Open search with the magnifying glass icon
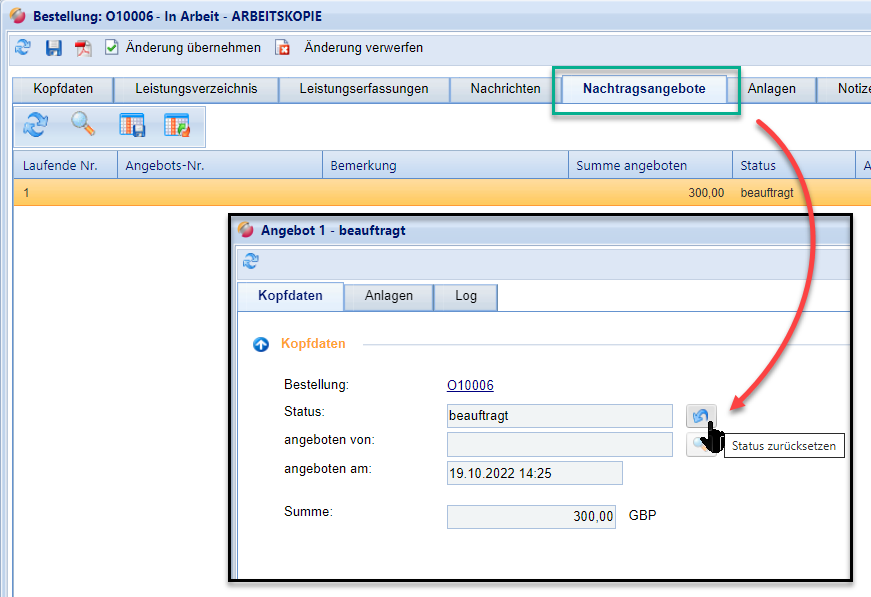Image resolution: width=871 pixels, height=597 pixels. [x=83, y=125]
